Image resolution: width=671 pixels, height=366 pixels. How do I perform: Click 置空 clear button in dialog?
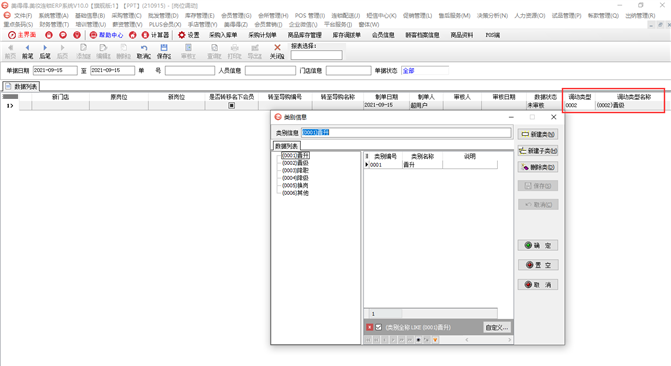click(538, 265)
